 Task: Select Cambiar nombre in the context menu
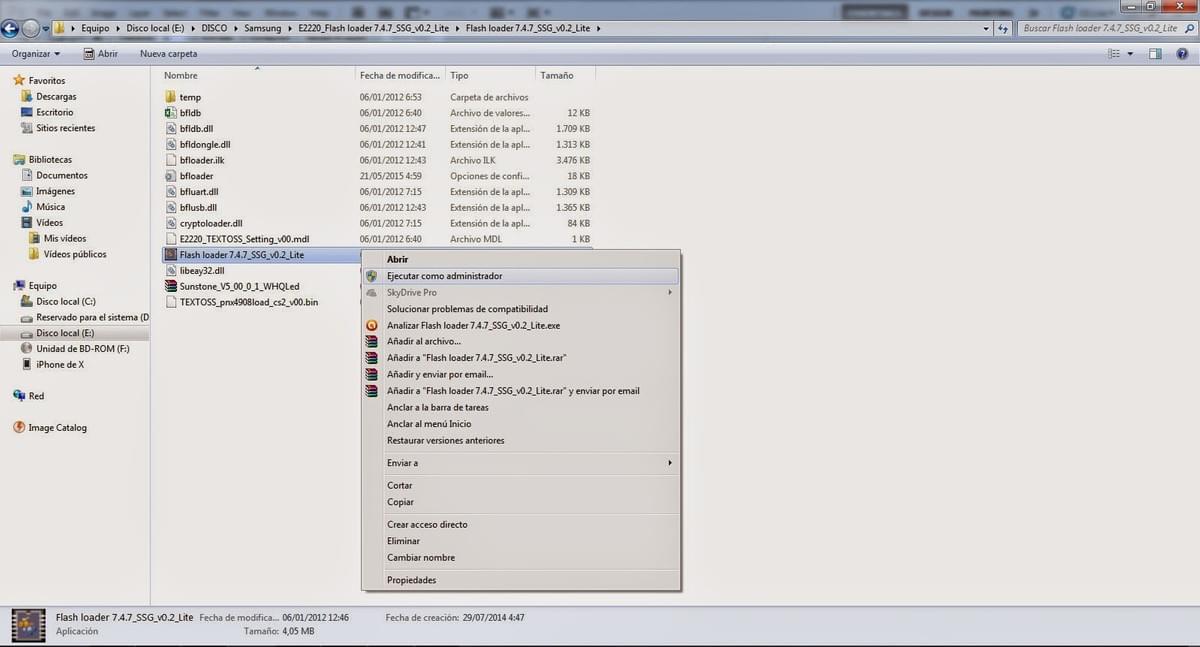coord(421,558)
